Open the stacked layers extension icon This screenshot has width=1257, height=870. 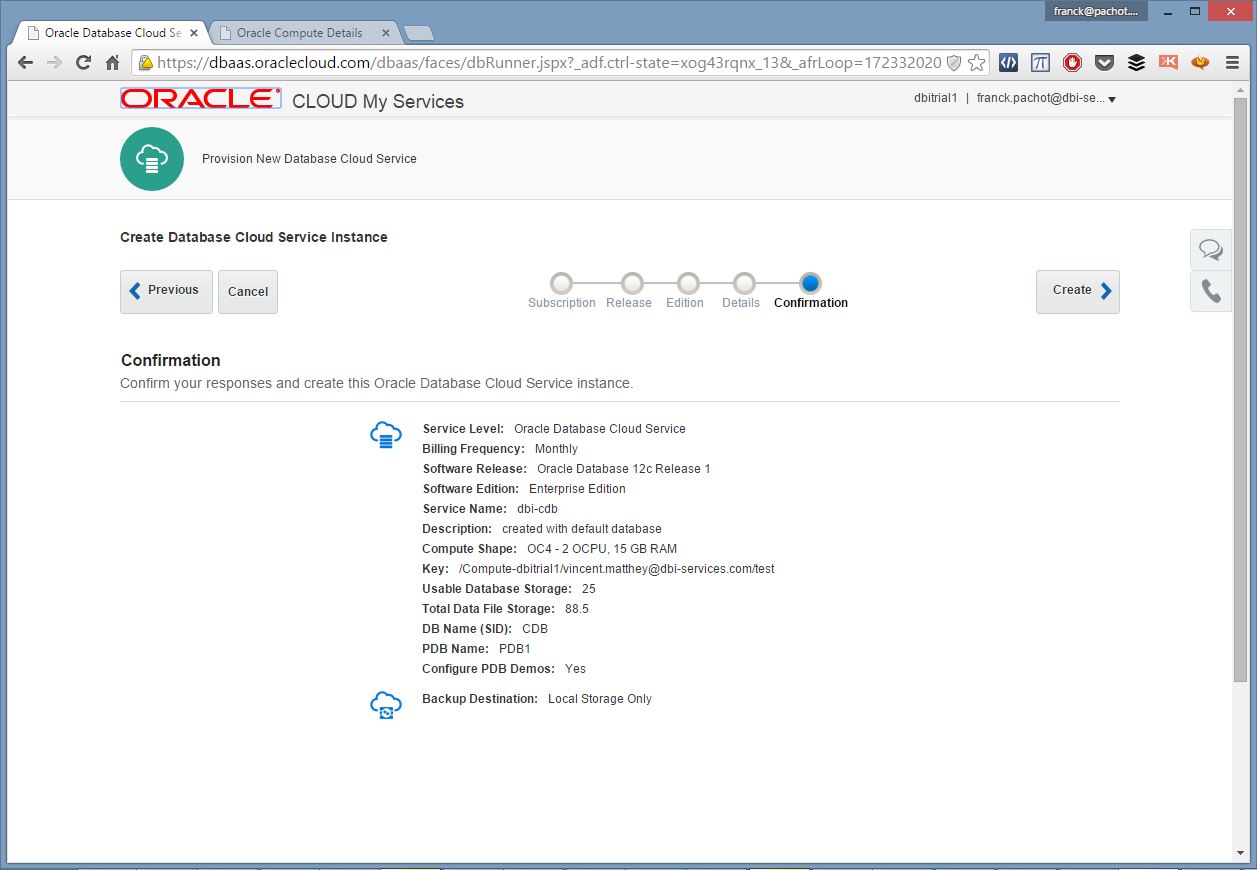[1136, 62]
